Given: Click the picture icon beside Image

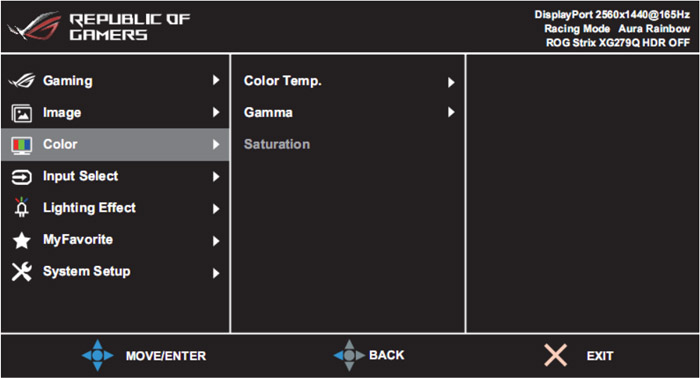Looking at the screenshot, I should [x=21, y=113].
